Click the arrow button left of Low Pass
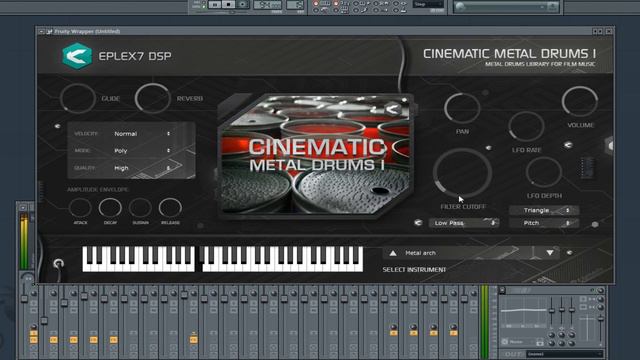The image size is (640, 360). [x=418, y=223]
